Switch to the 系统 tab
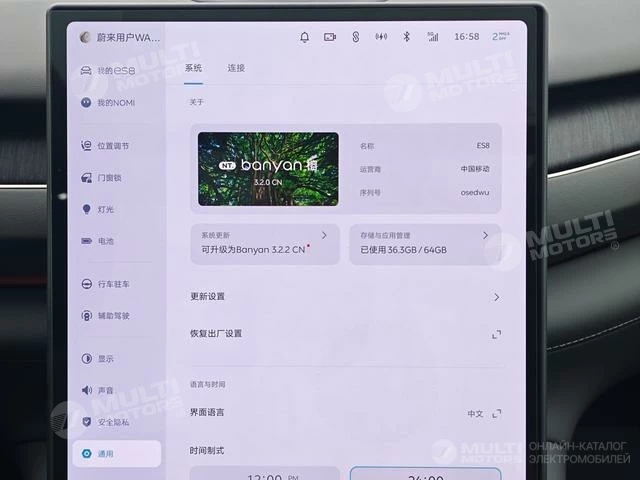This screenshot has width=640, height=480. pyautogui.click(x=193, y=68)
